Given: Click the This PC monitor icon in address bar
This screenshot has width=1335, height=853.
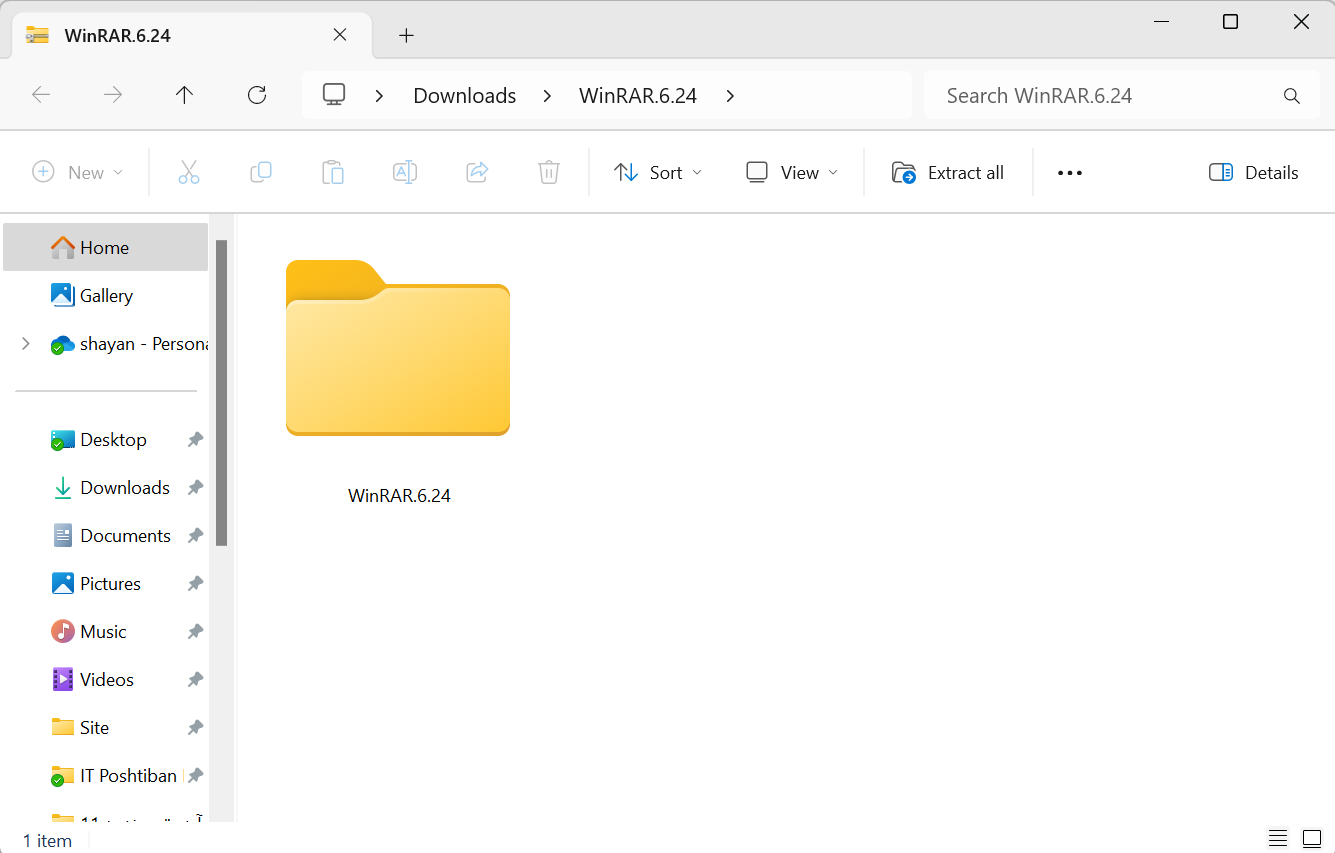Looking at the screenshot, I should point(334,95).
